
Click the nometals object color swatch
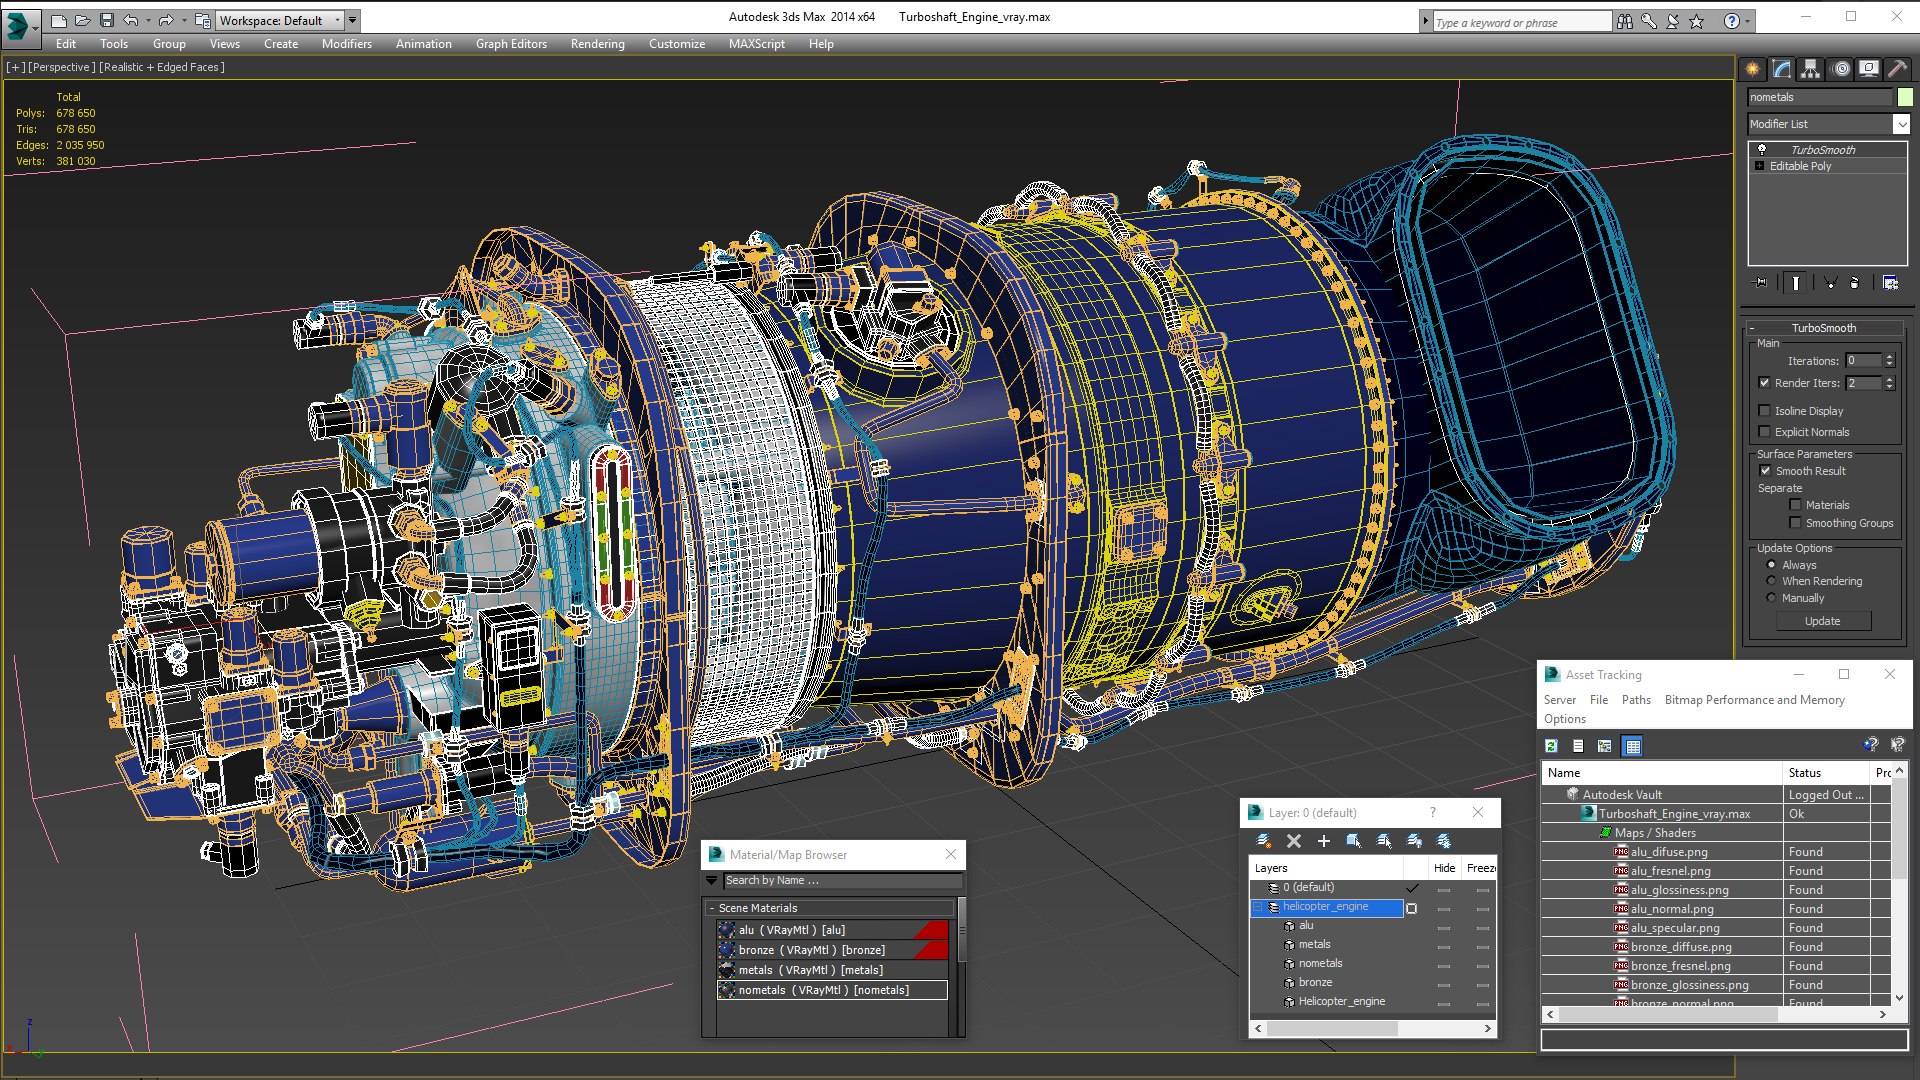pyautogui.click(x=1905, y=97)
